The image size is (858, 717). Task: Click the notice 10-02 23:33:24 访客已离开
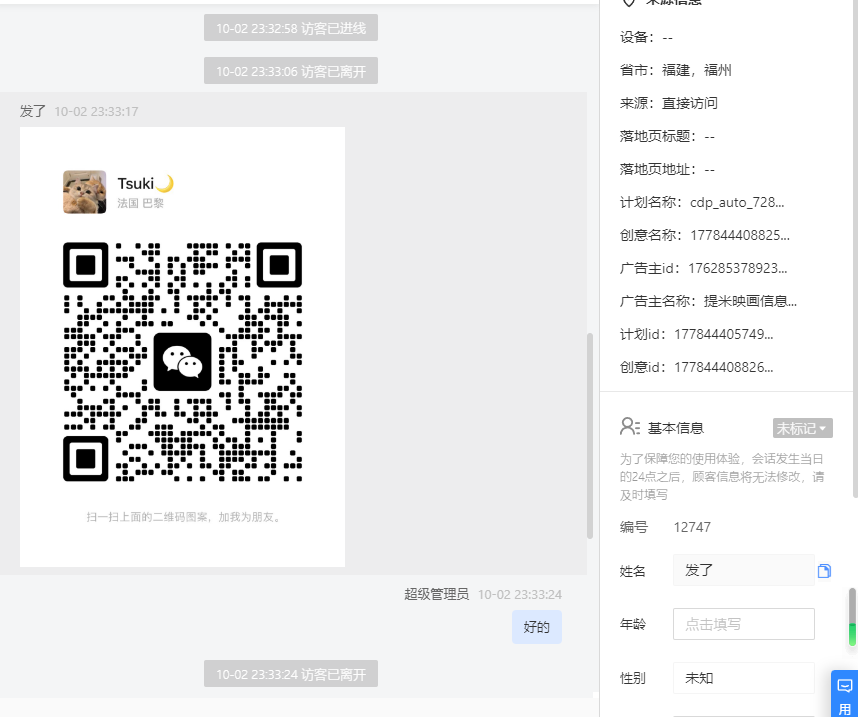pos(291,674)
